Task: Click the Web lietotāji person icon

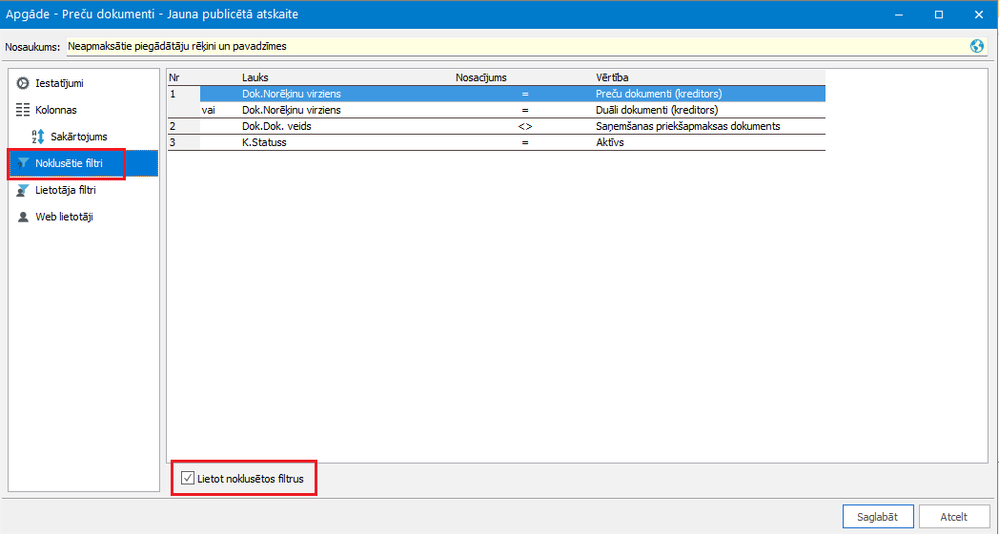Action: (x=23, y=217)
